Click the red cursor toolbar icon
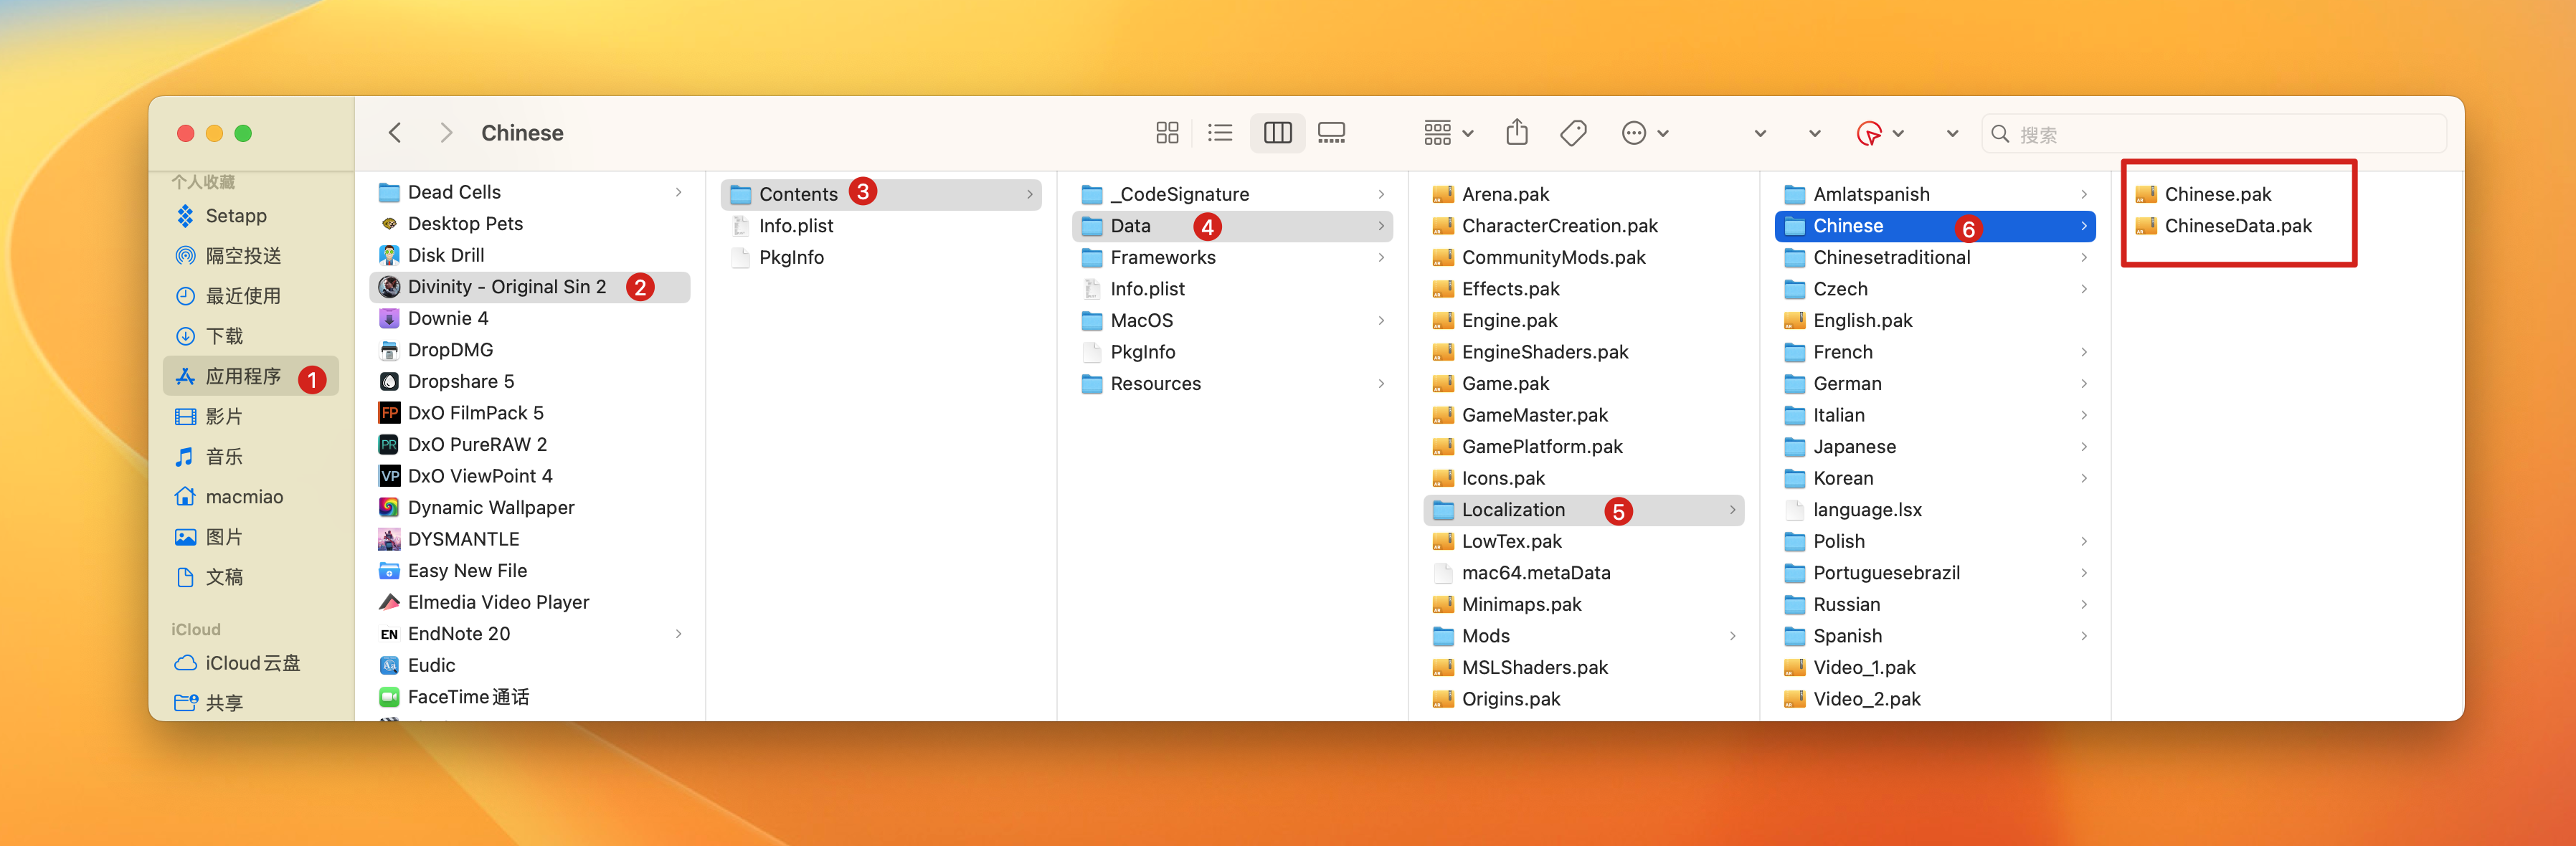2576x846 pixels. [x=1868, y=133]
